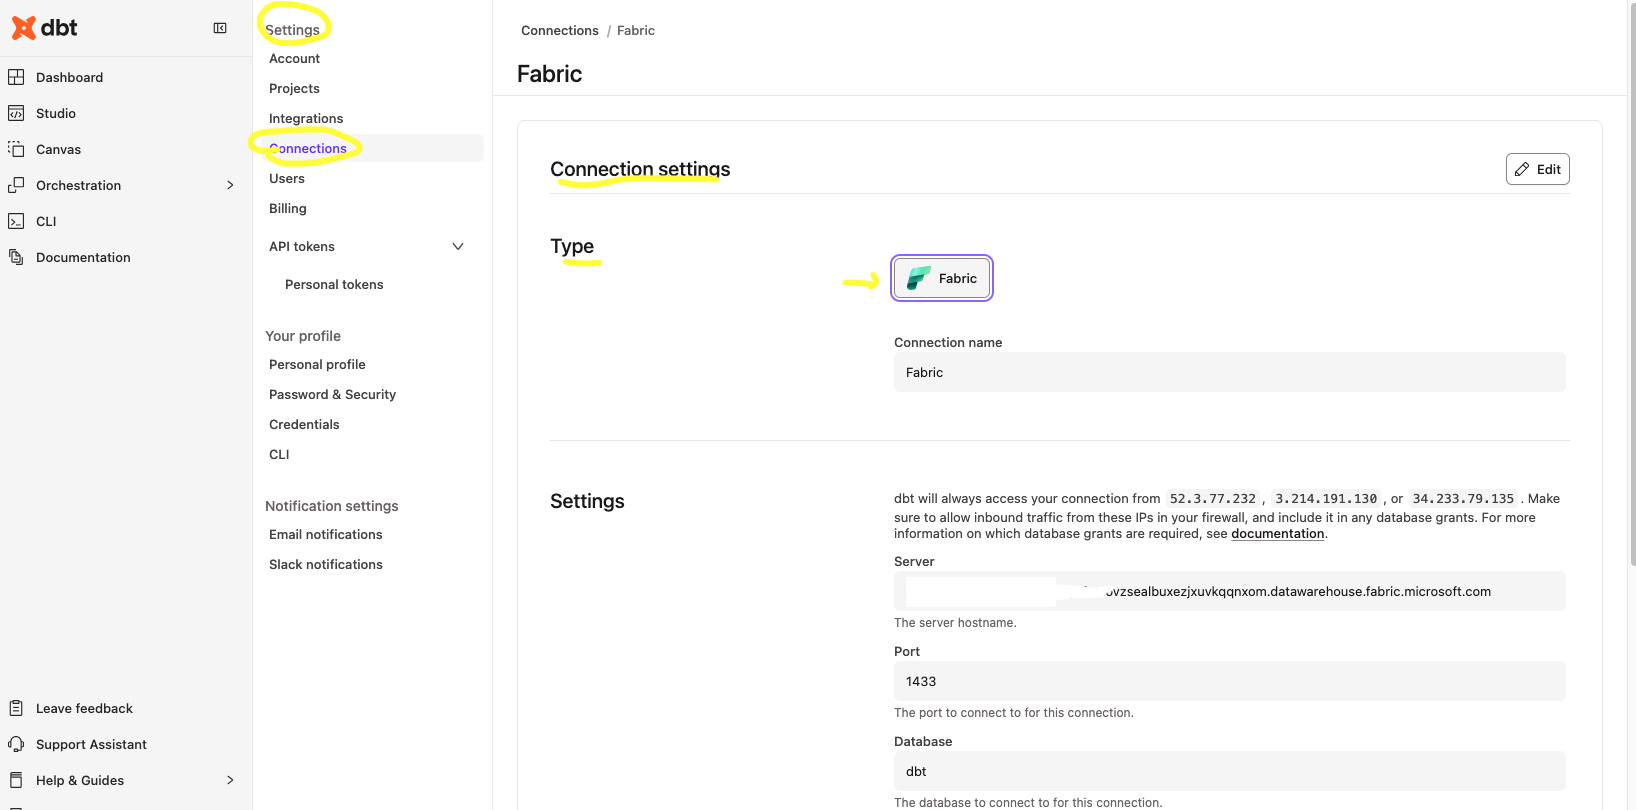
Task: Click the Fabric logo icon
Action: coord(919,278)
